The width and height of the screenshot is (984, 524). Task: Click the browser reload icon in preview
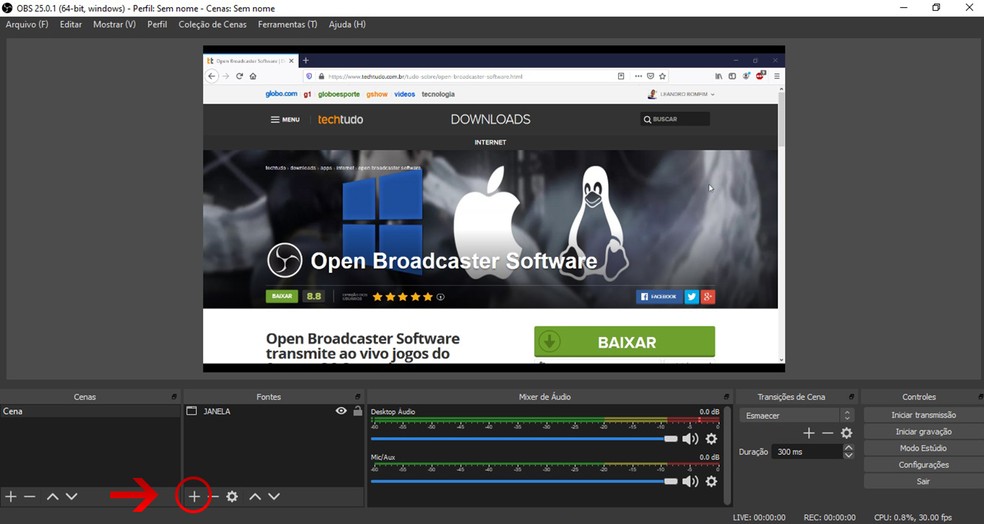[x=239, y=76]
